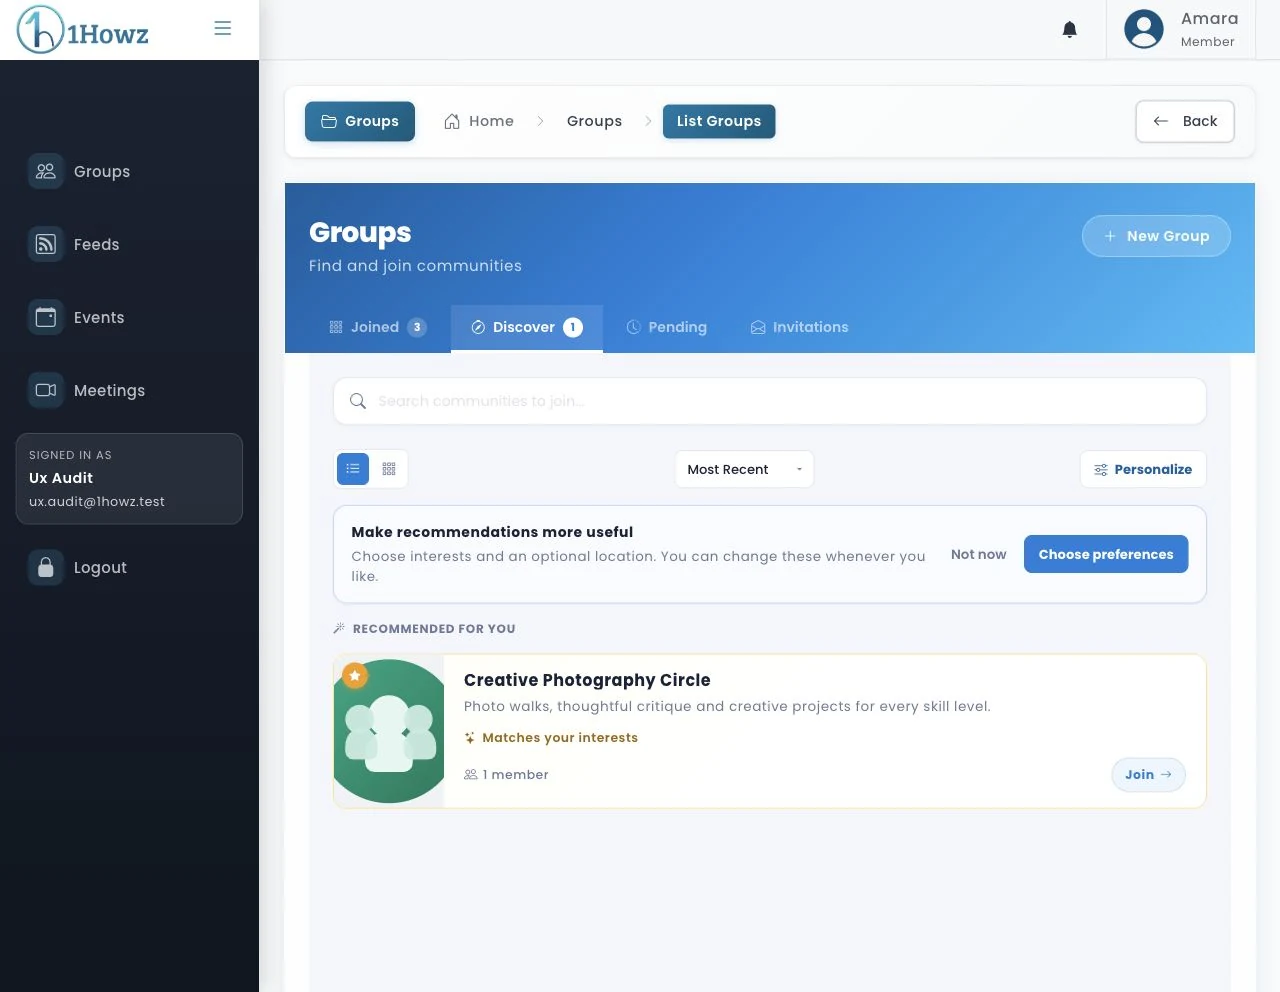The image size is (1280, 992).
Task: Click the Make recommendations more useful heading
Action: coord(492,532)
